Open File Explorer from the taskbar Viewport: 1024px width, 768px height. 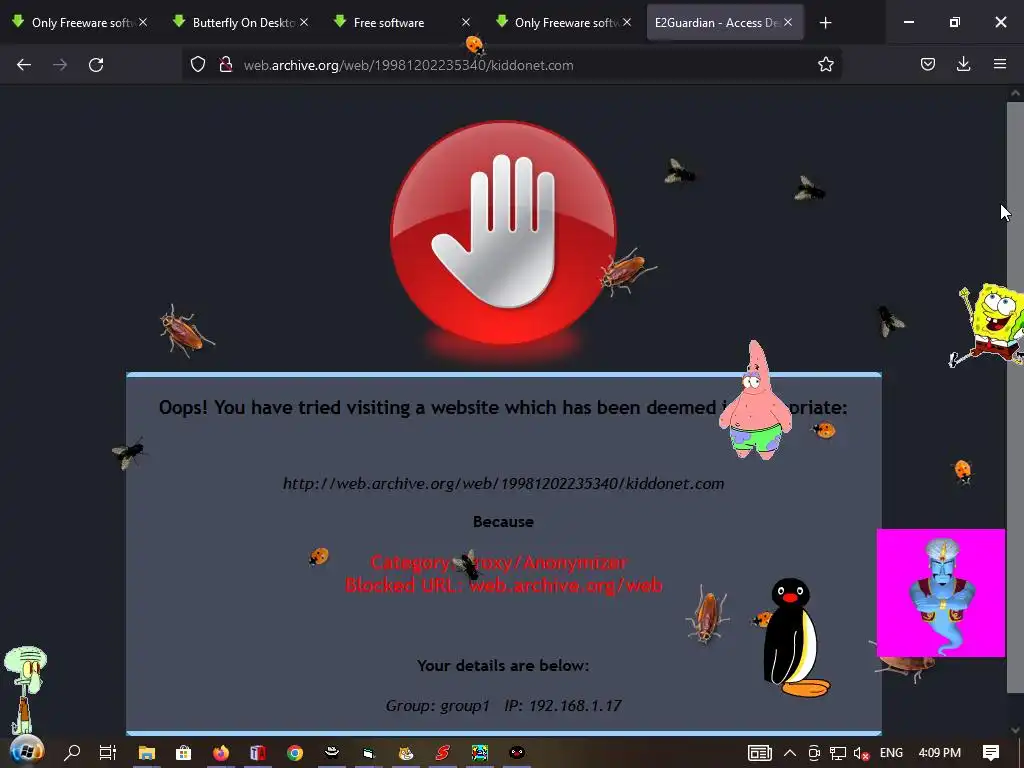click(146, 752)
